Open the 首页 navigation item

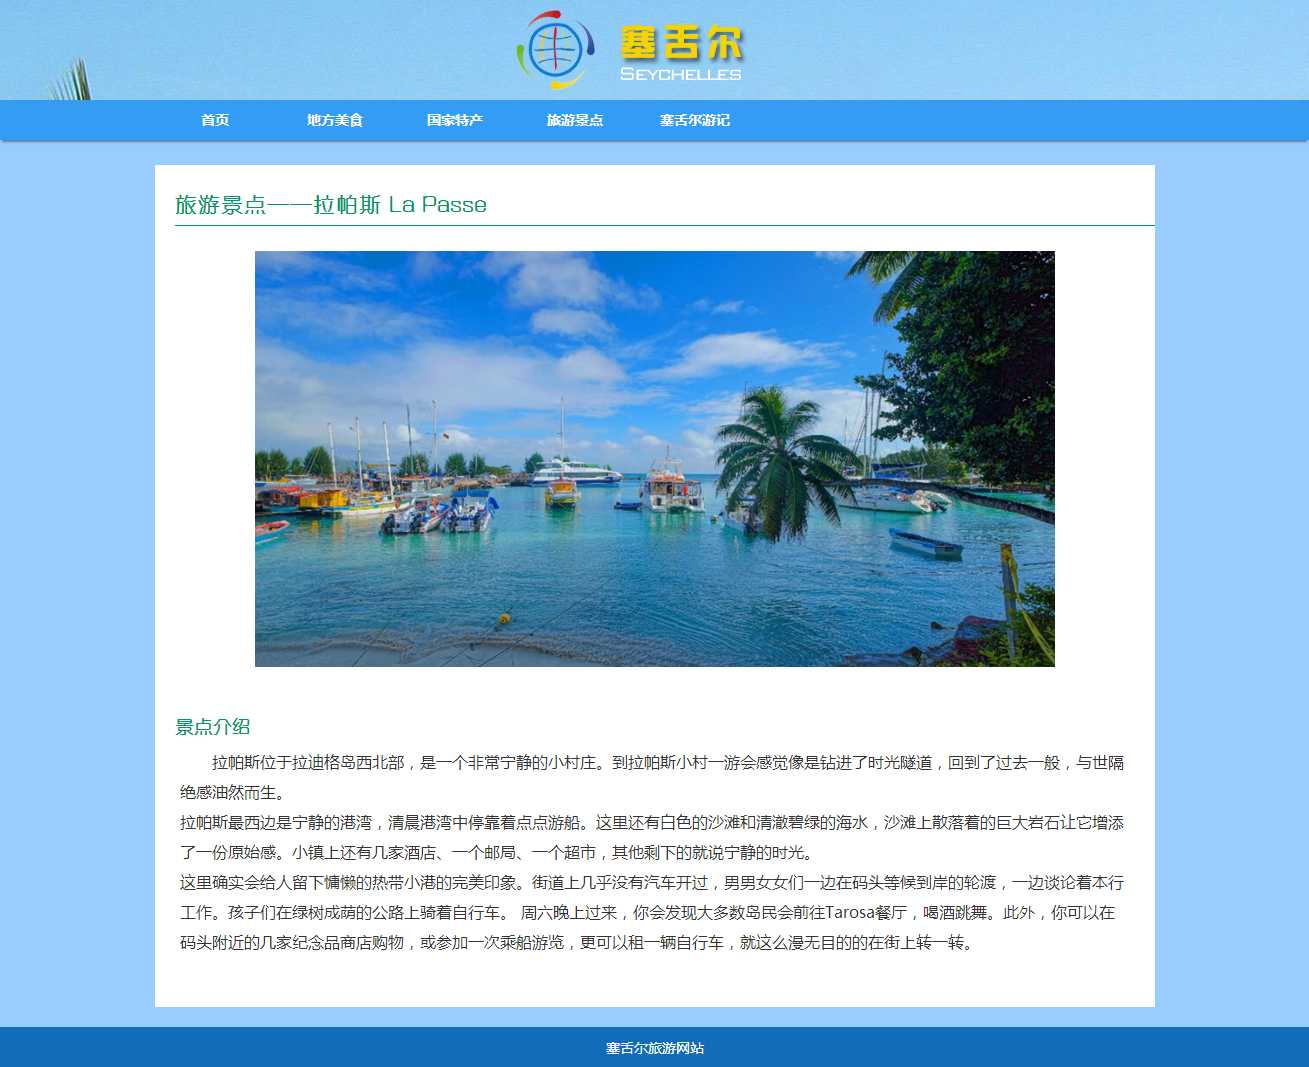pyautogui.click(x=215, y=120)
